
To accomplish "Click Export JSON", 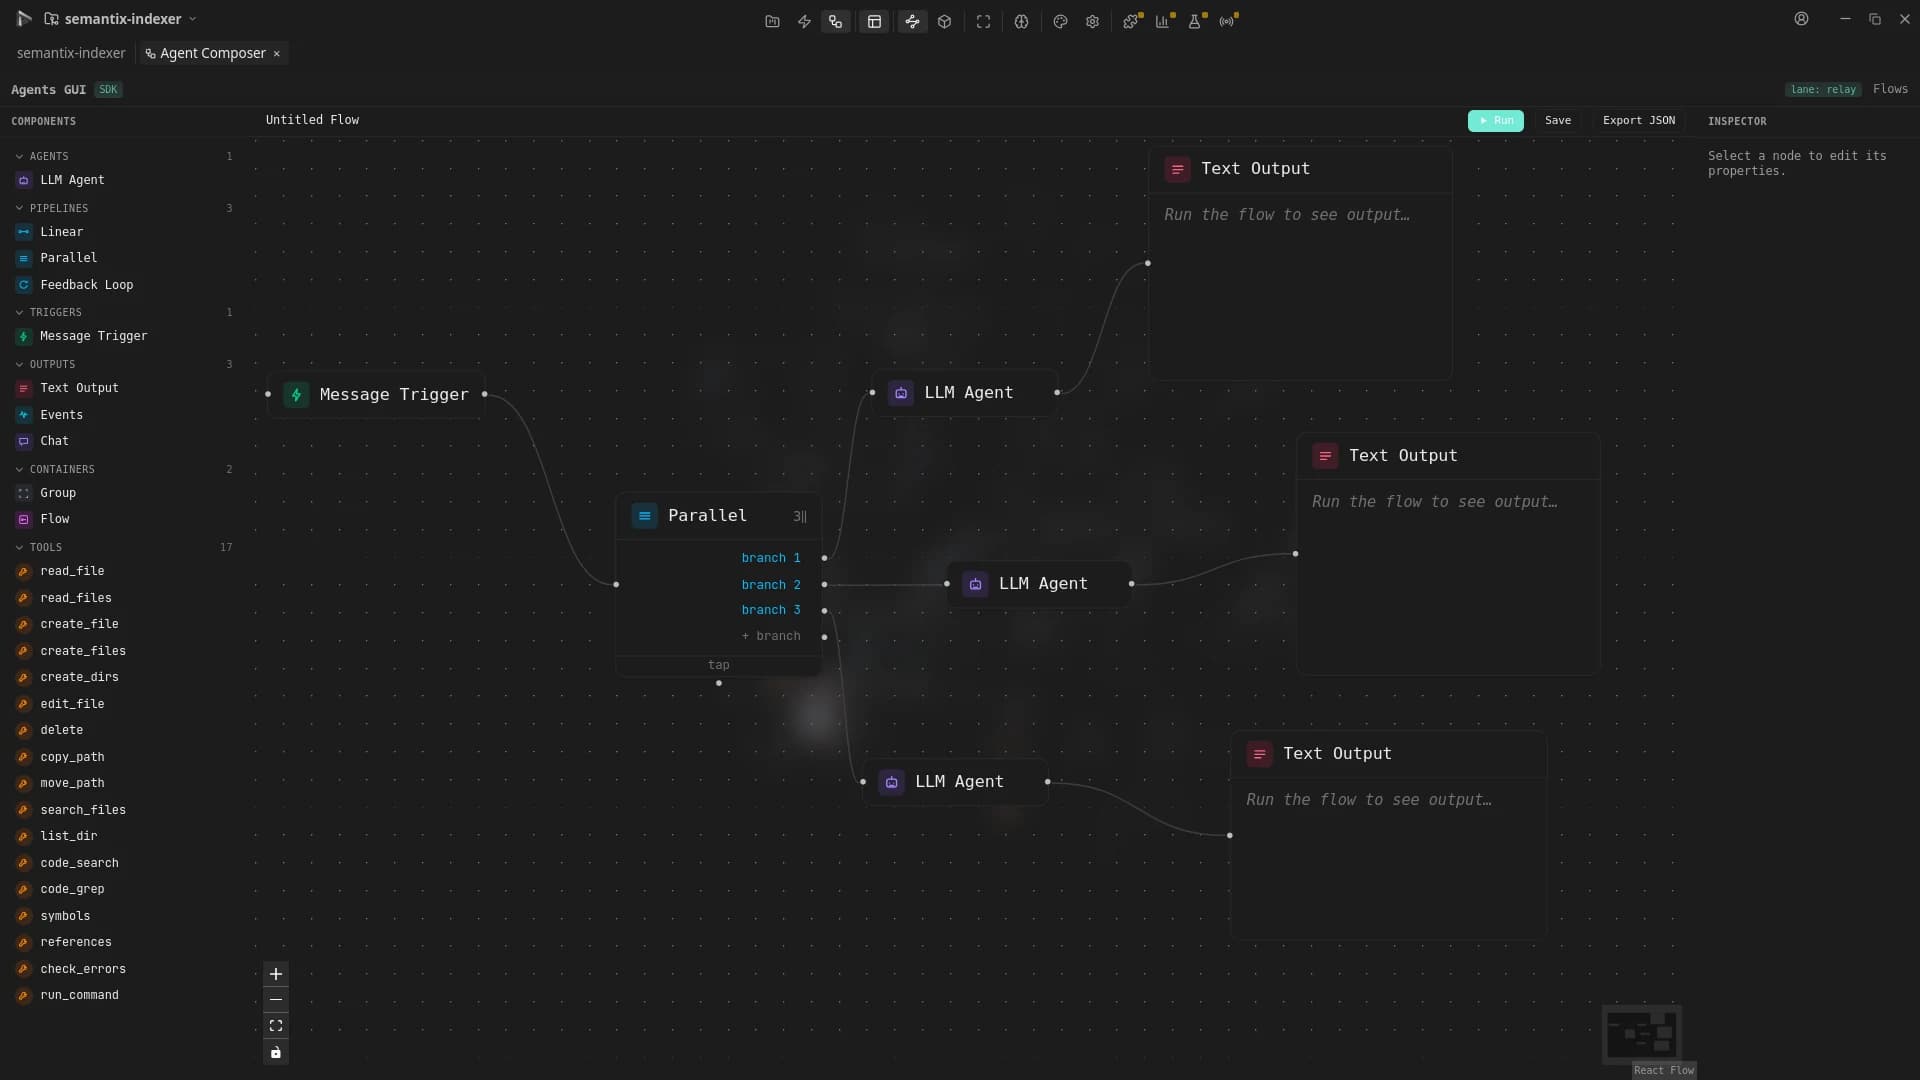I will point(1638,121).
